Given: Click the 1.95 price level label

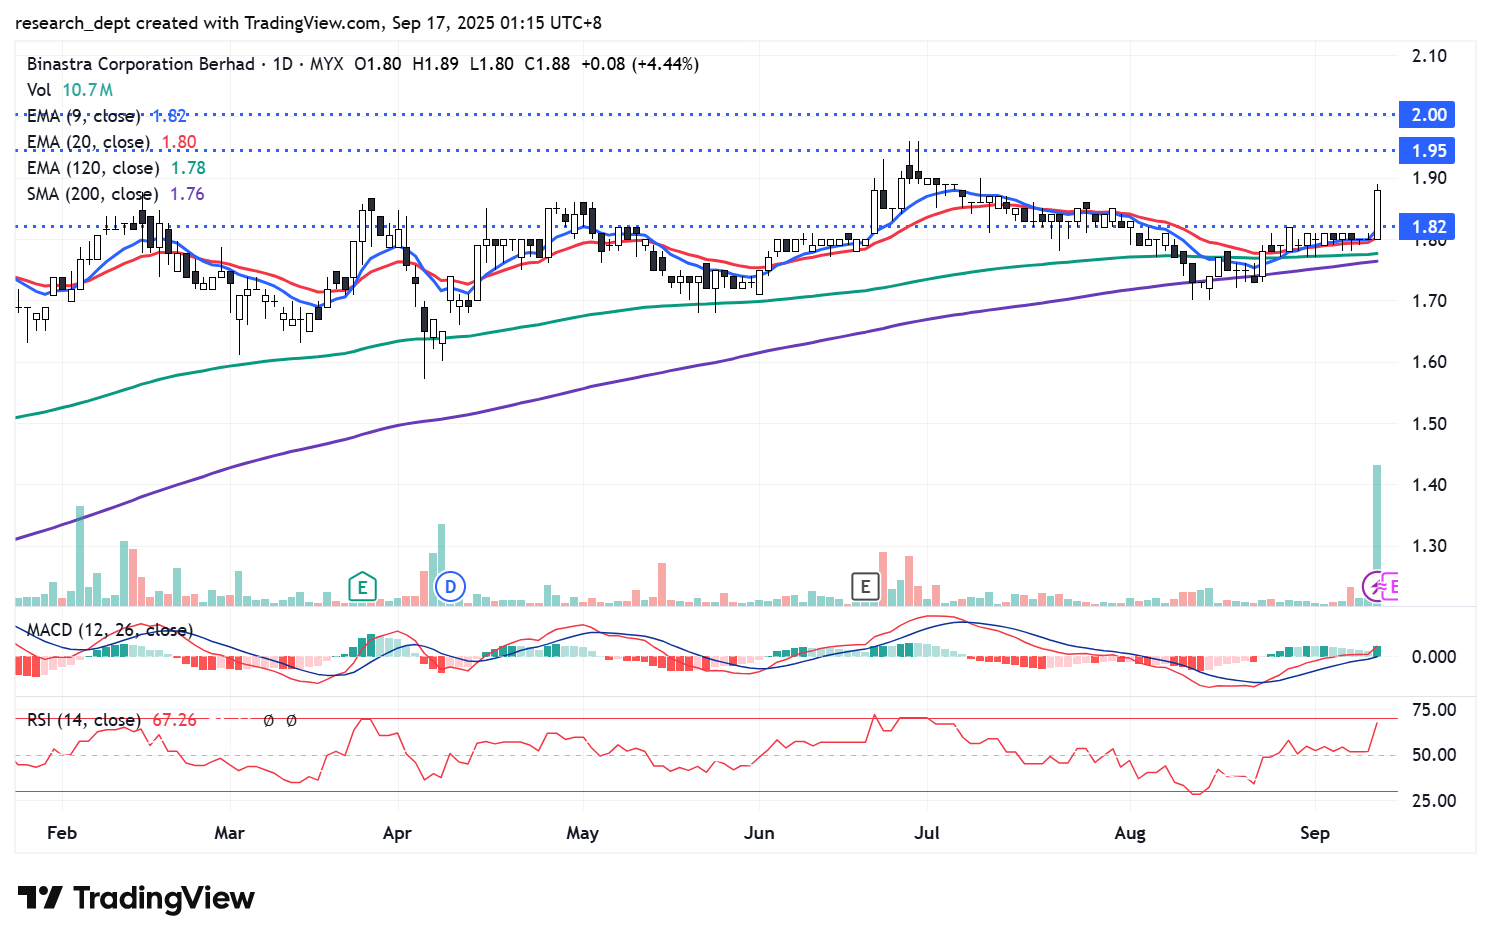Looking at the screenshot, I should pyautogui.click(x=1428, y=151).
